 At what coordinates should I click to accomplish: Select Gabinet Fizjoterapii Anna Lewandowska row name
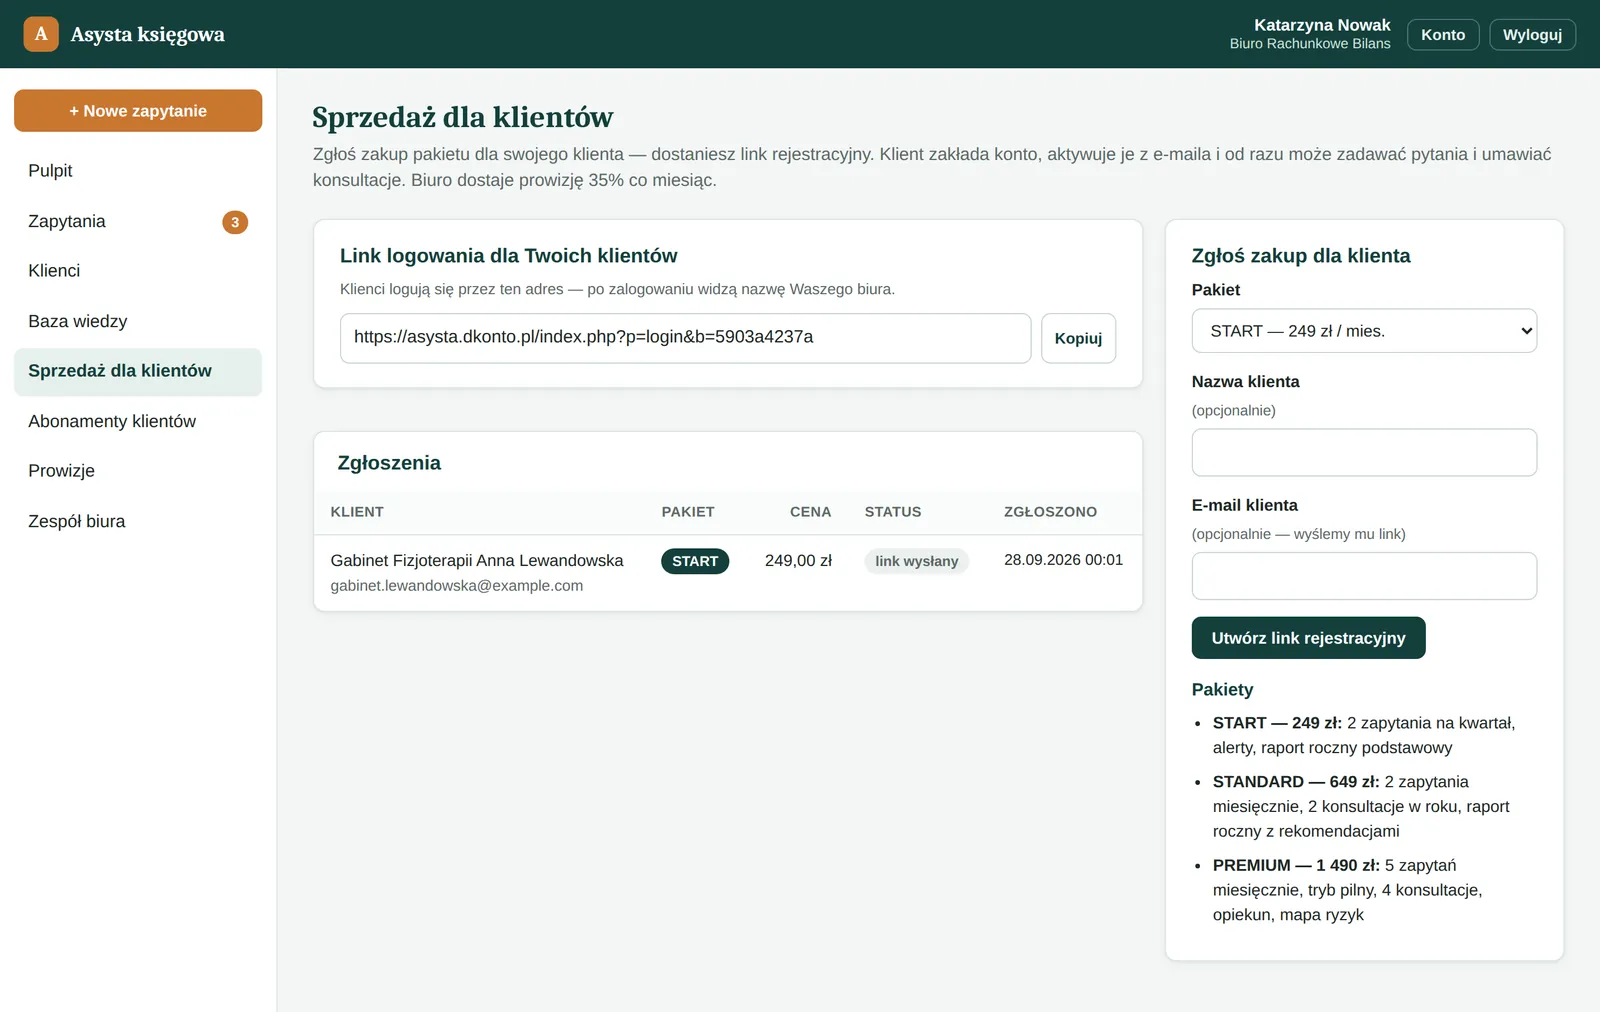[x=477, y=561]
